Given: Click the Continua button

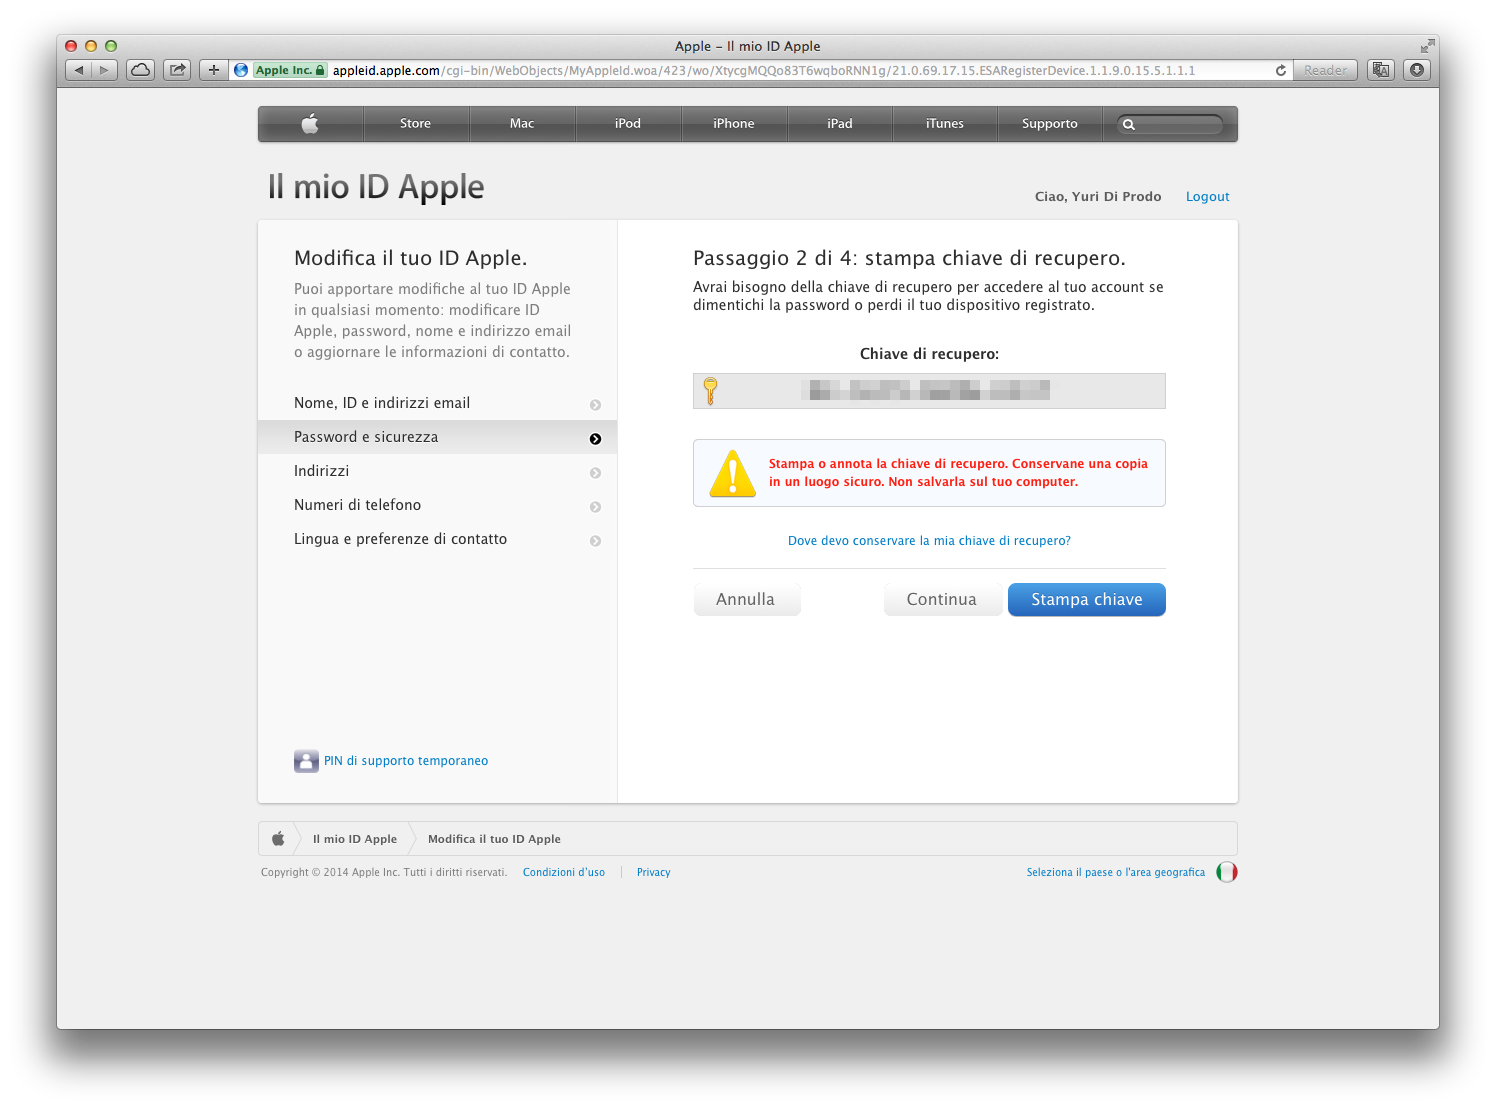Looking at the screenshot, I should pos(942,600).
